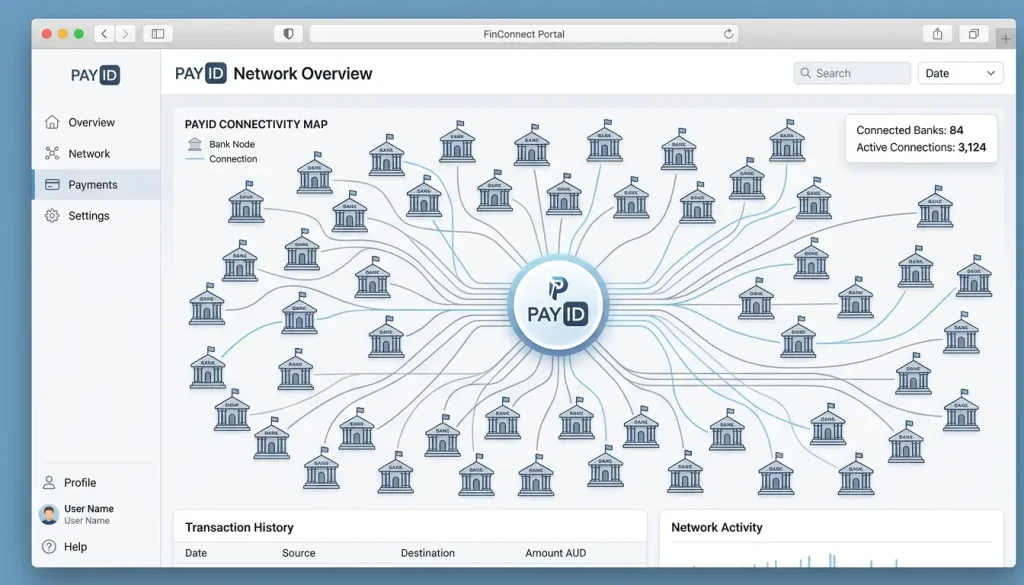Reload the FinConnect Portal page
The height and width of the screenshot is (585, 1024).
pos(728,34)
